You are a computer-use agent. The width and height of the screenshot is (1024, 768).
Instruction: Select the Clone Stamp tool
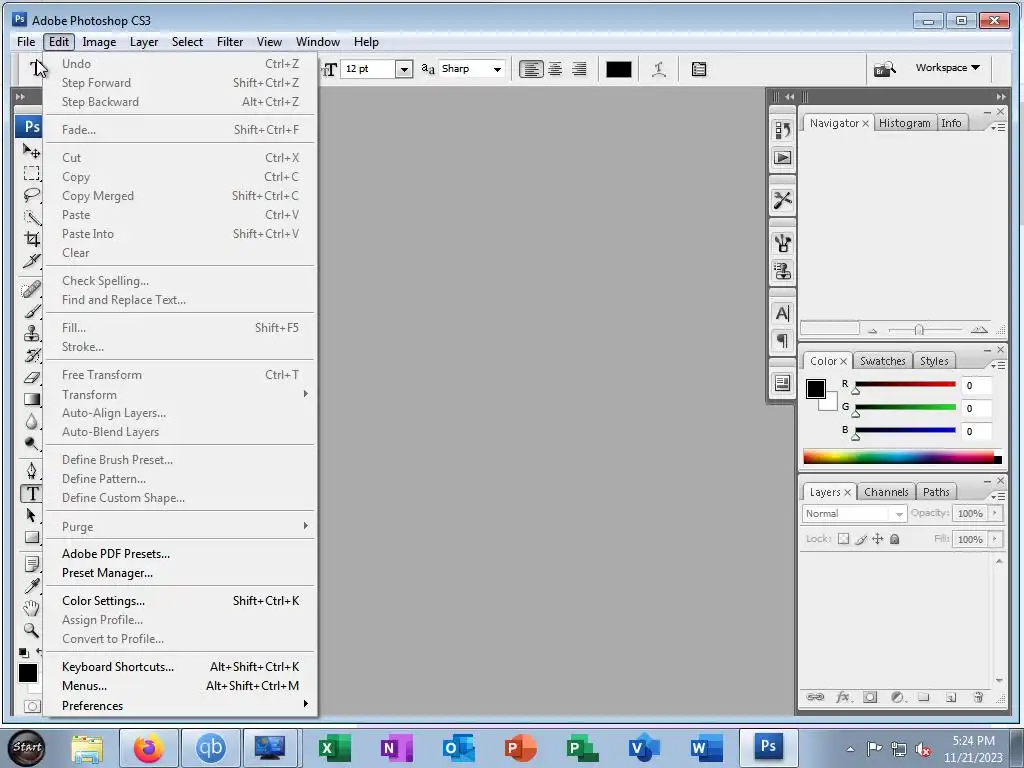point(31,333)
